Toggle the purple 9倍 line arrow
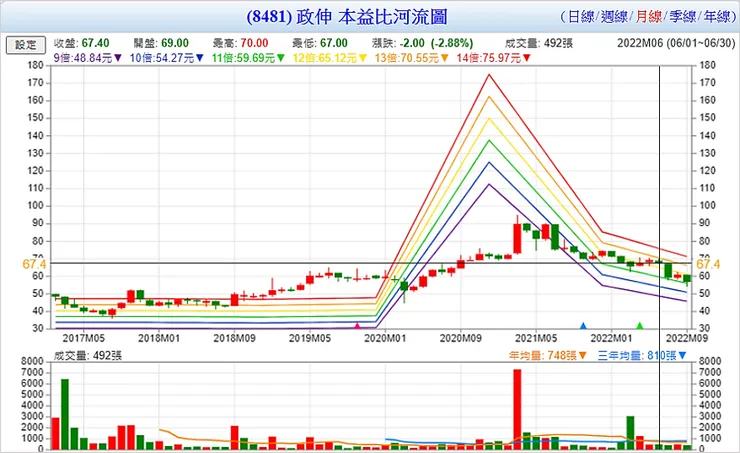 [x=118, y=58]
